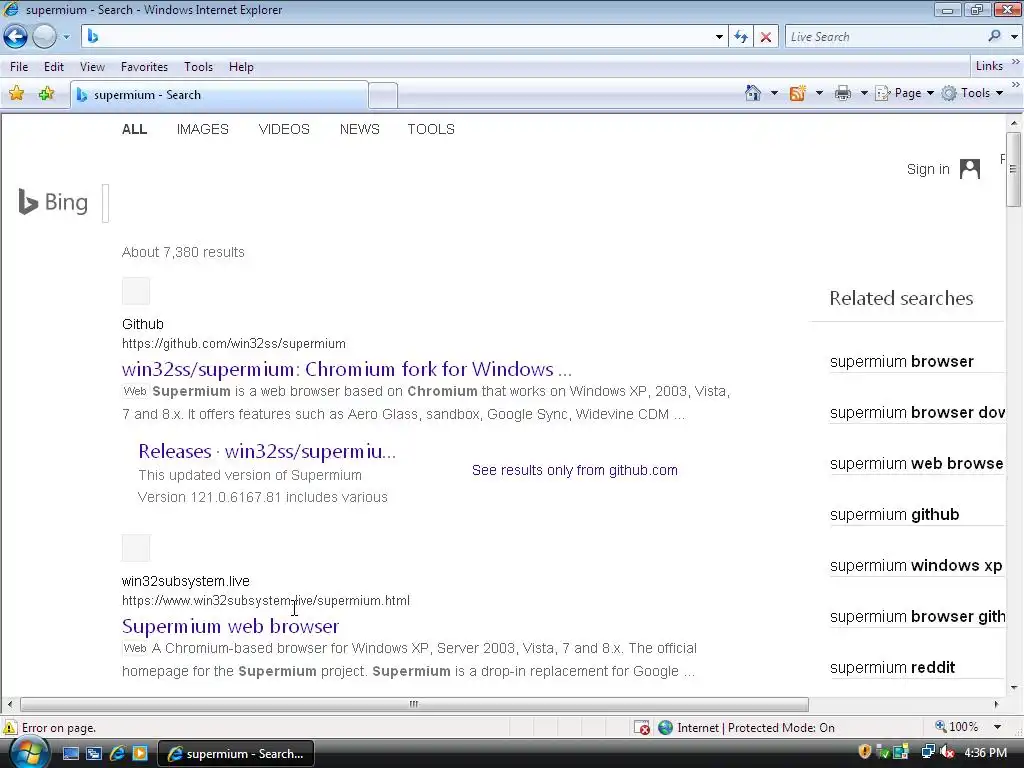Image resolution: width=1024 pixels, height=768 pixels.
Task: Select related search 'supermium github'
Action: [894, 515]
